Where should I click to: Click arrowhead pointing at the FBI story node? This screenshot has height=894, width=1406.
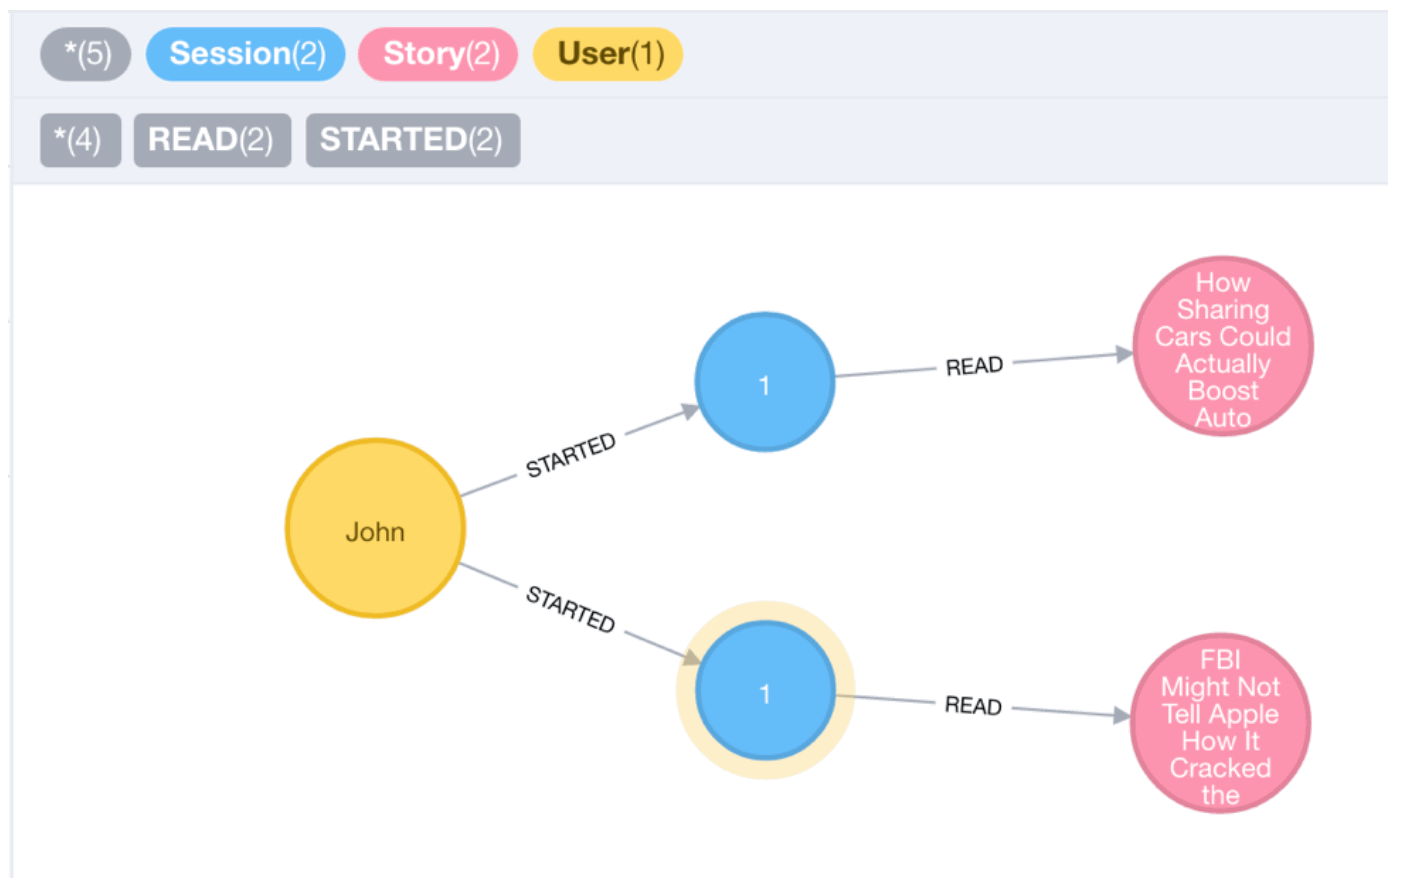point(1121,715)
